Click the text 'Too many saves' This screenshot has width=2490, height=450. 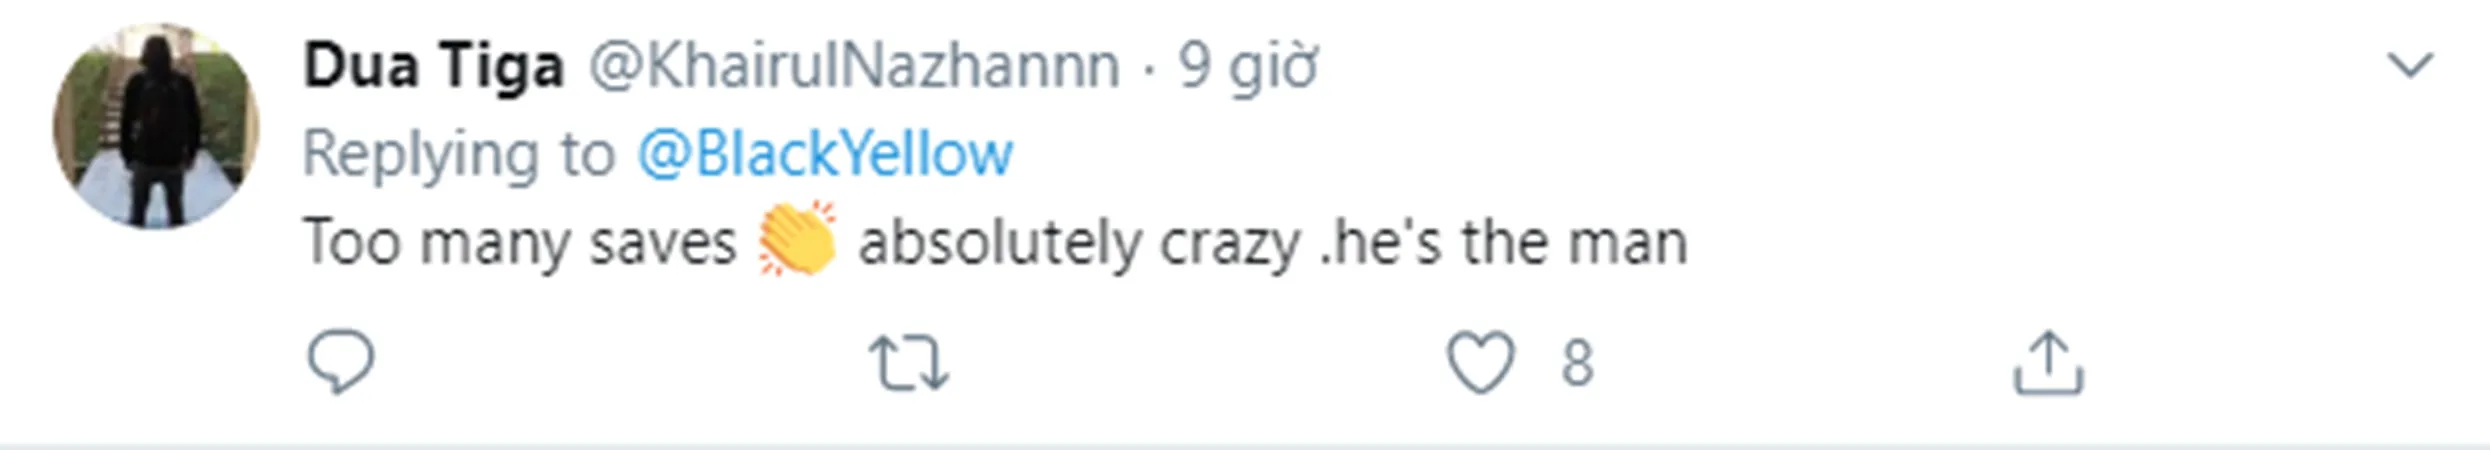click(519, 243)
